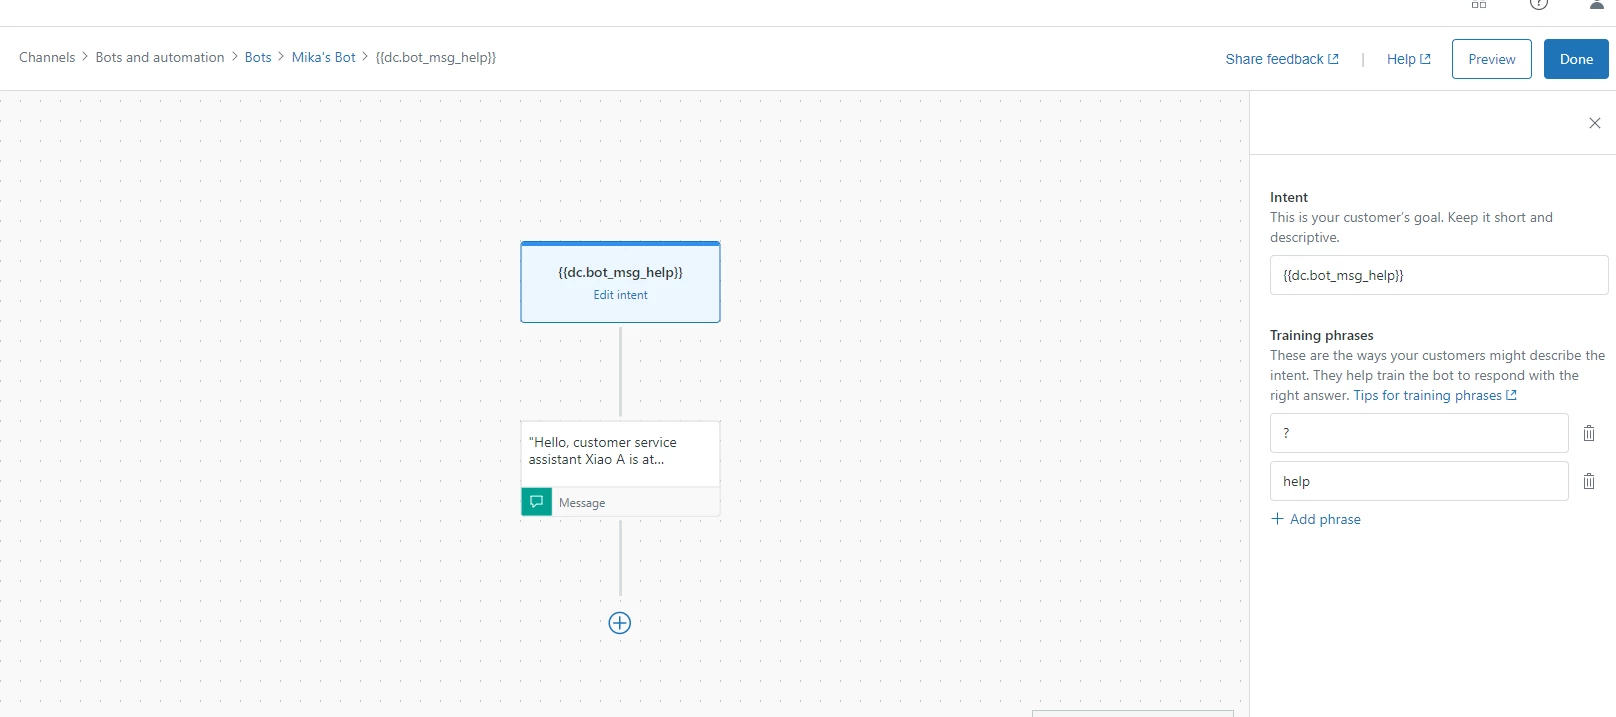
Task: Click Edit intent on the node
Action: click(x=620, y=295)
